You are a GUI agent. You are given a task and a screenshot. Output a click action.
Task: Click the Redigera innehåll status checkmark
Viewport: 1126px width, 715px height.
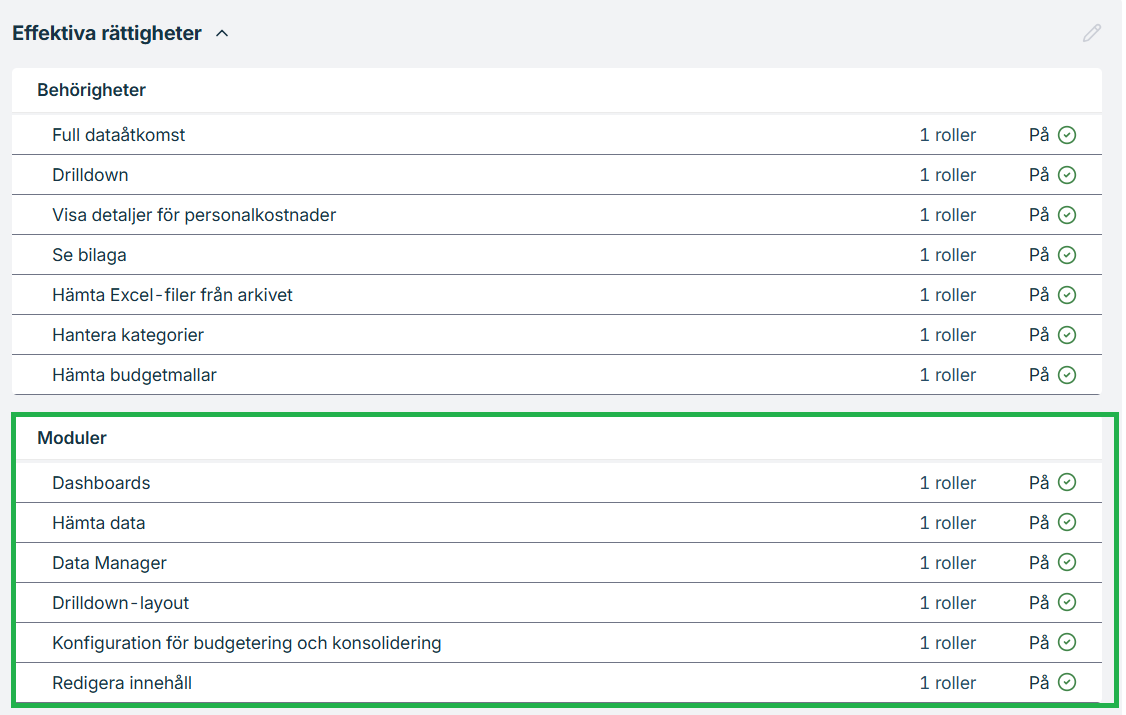1067,683
